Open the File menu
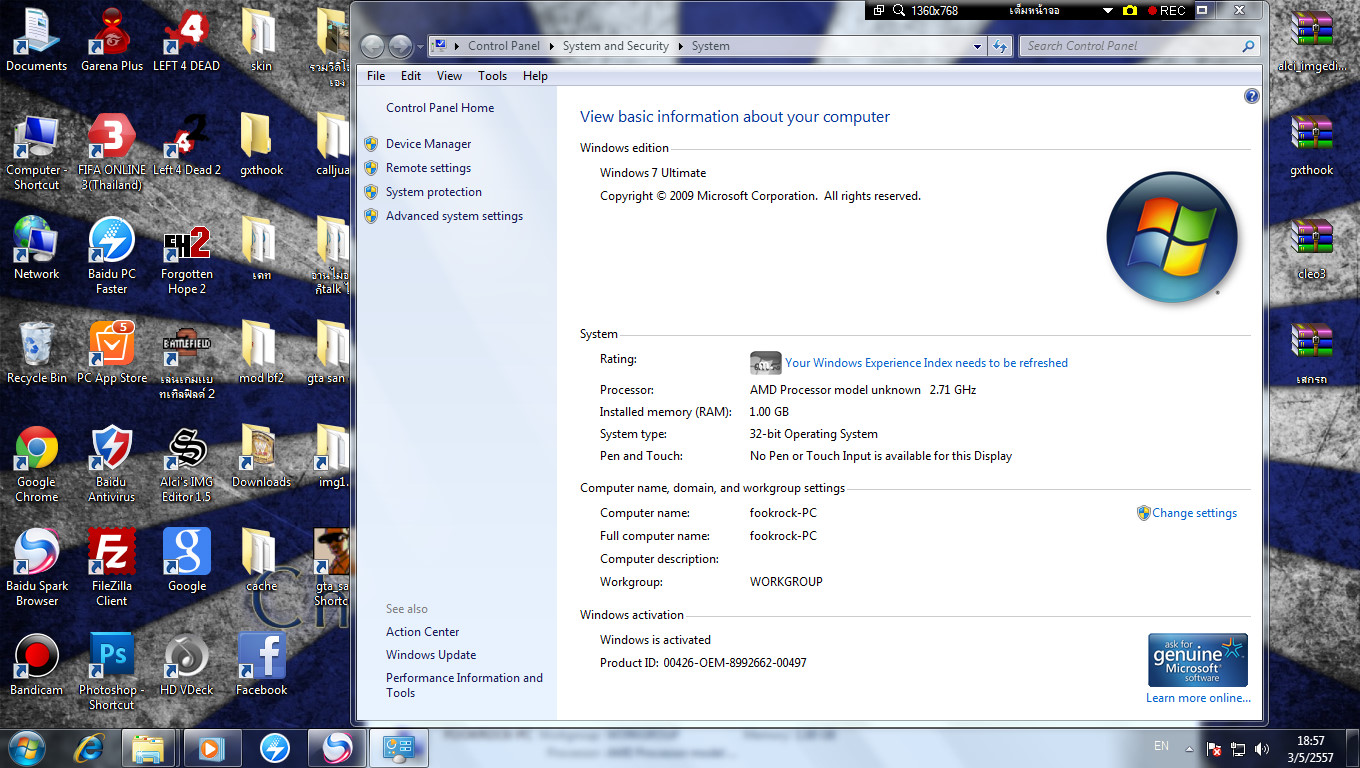Image resolution: width=1360 pixels, height=768 pixels. (376, 76)
